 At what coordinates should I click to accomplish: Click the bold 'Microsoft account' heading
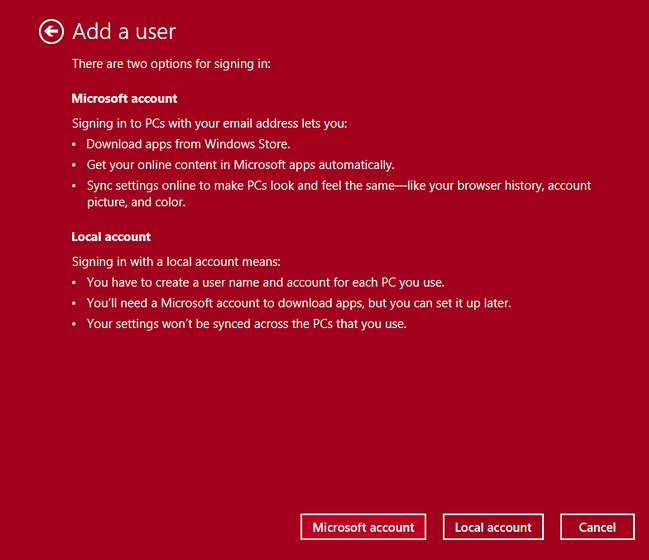click(124, 99)
